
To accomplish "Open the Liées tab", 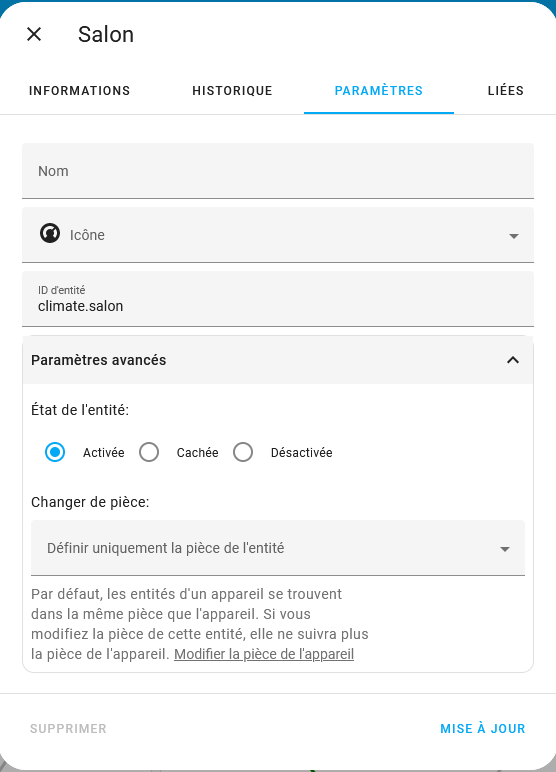I will [505, 91].
